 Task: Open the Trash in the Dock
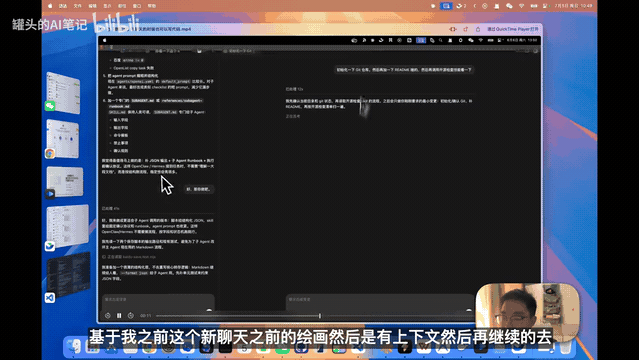(565, 347)
